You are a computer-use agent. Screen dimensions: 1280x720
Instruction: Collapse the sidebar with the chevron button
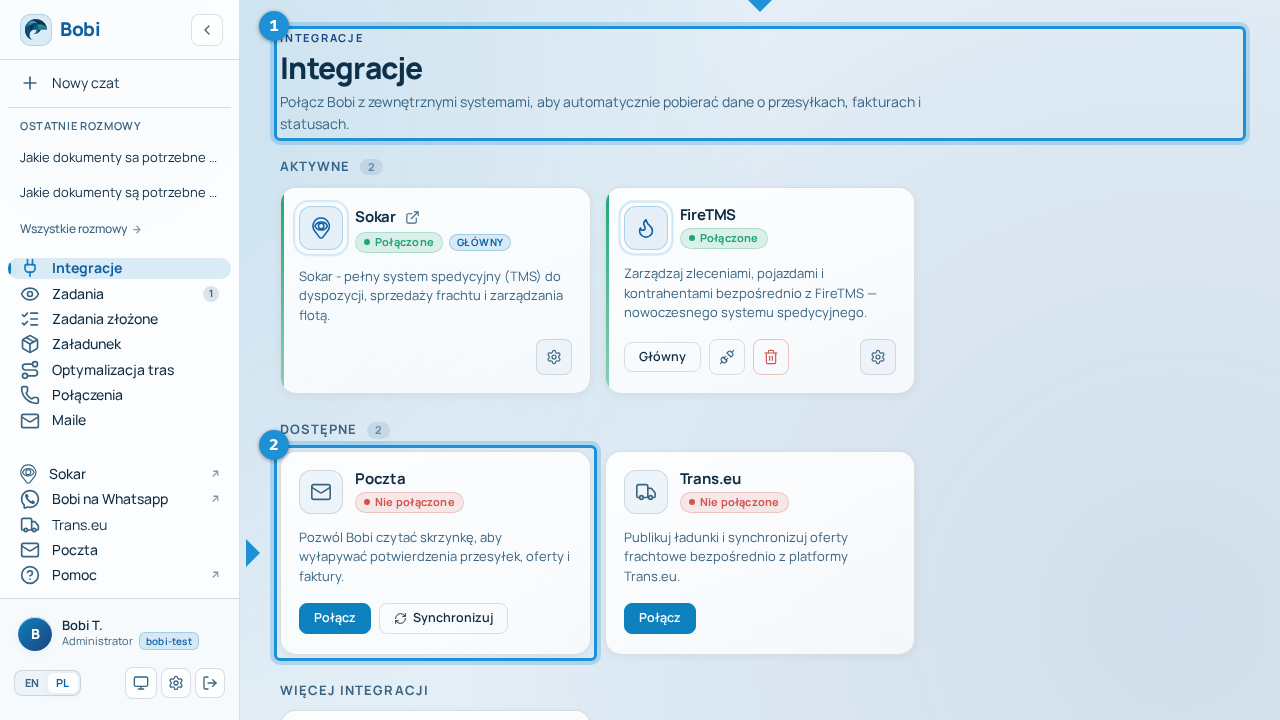tap(207, 30)
